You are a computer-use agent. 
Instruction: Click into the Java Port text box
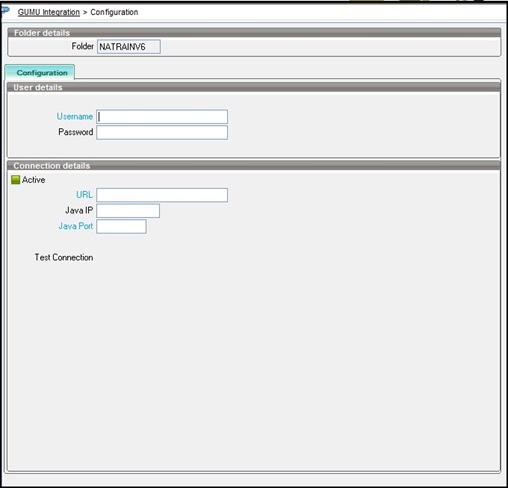[x=121, y=226]
